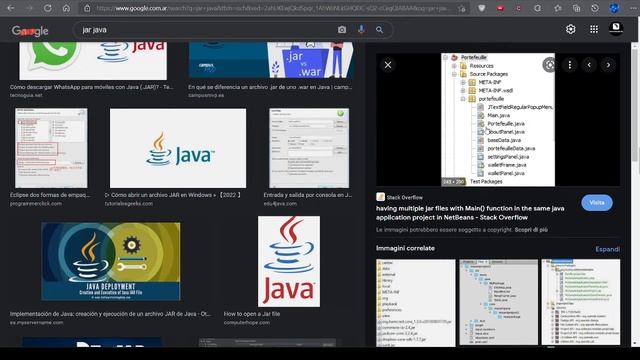Click the programmerclick.com source text
The height and width of the screenshot is (360, 640).
coord(36,203)
